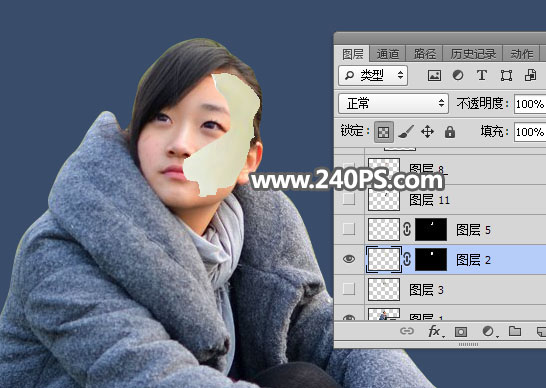
Task: Select the 图层 2 layer name
Action: (x=473, y=260)
